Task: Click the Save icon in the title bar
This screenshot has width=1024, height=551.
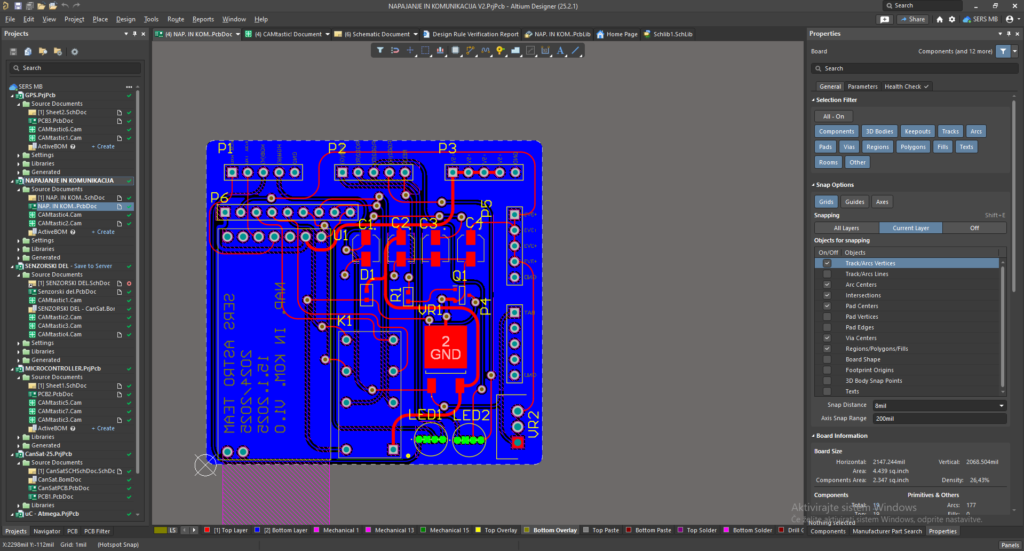Action: pos(17,6)
